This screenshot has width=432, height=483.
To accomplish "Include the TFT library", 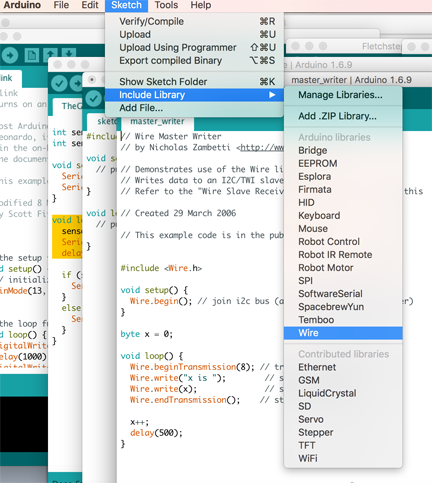I will 343,445.
